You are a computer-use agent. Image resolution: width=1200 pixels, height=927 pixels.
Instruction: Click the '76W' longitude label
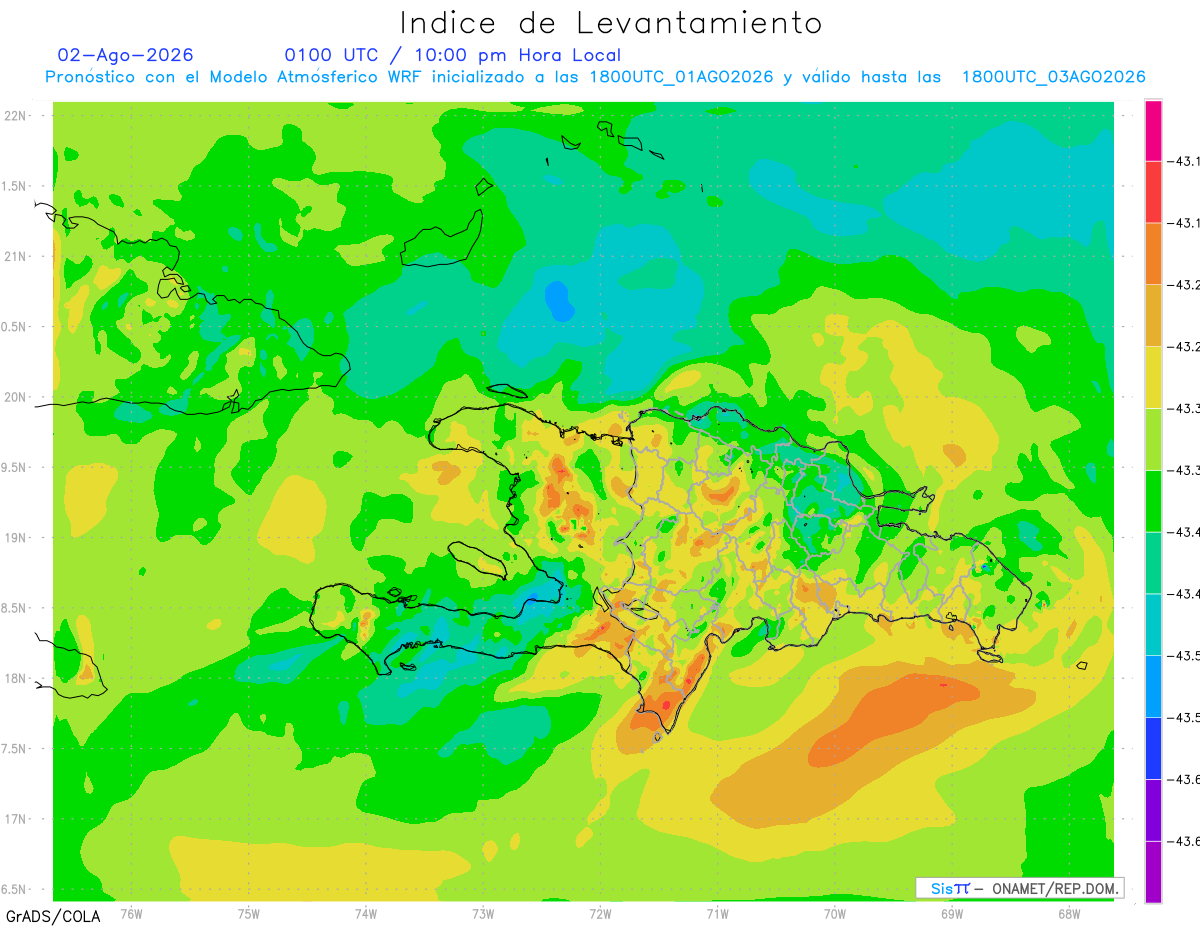[x=131, y=914]
